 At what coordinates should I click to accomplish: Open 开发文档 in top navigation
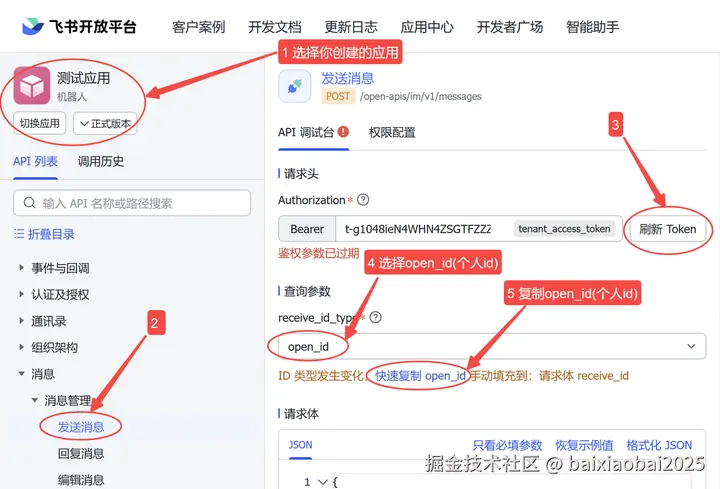pyautogui.click(x=275, y=27)
